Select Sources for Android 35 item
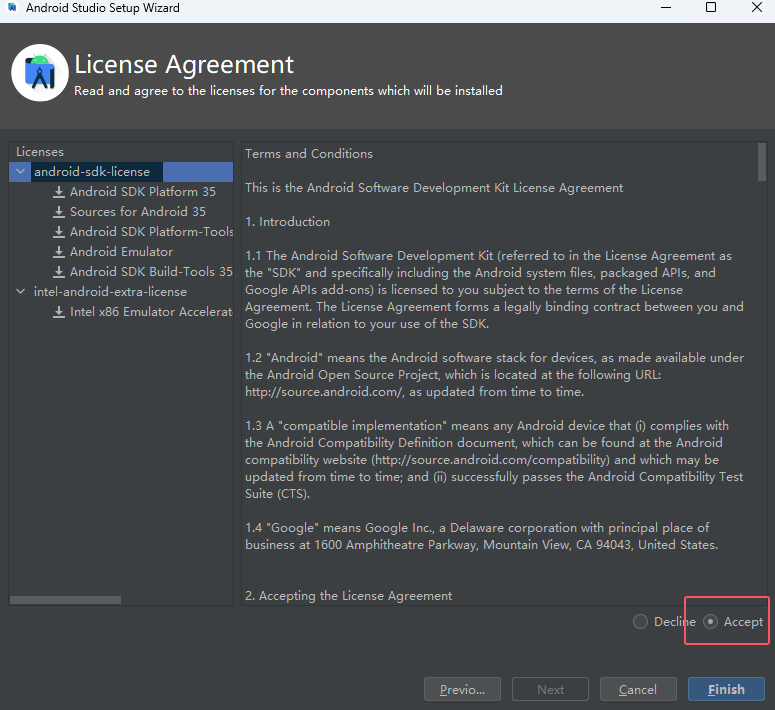775x710 pixels. (x=138, y=212)
